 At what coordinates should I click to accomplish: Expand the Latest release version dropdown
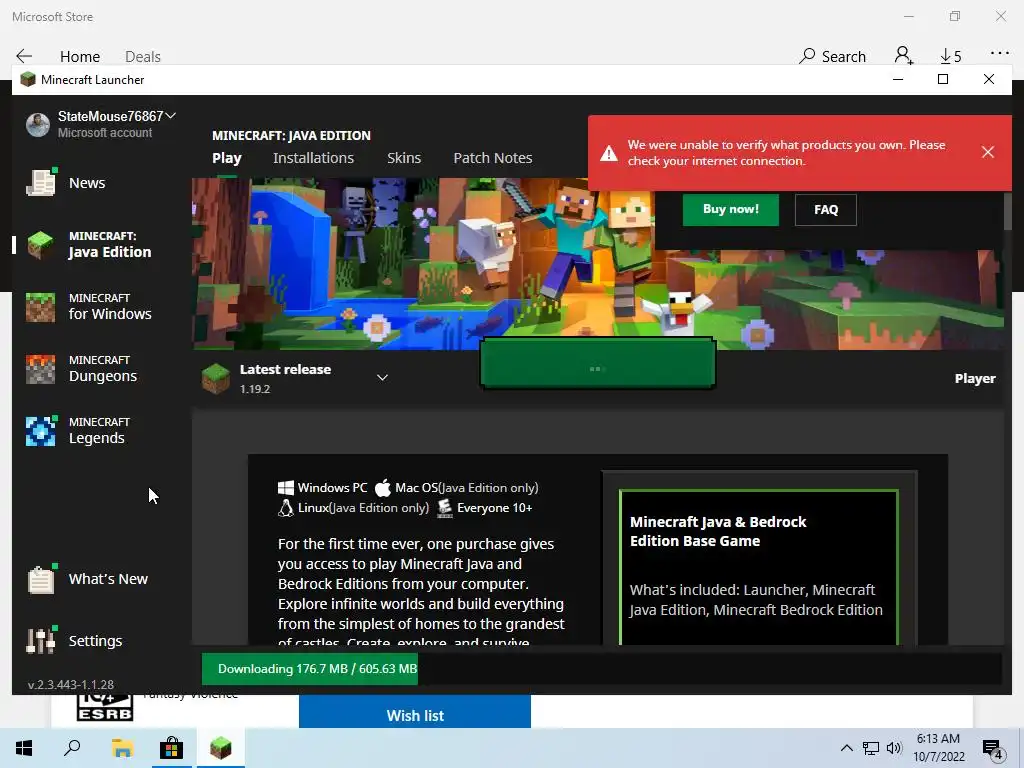click(x=382, y=377)
